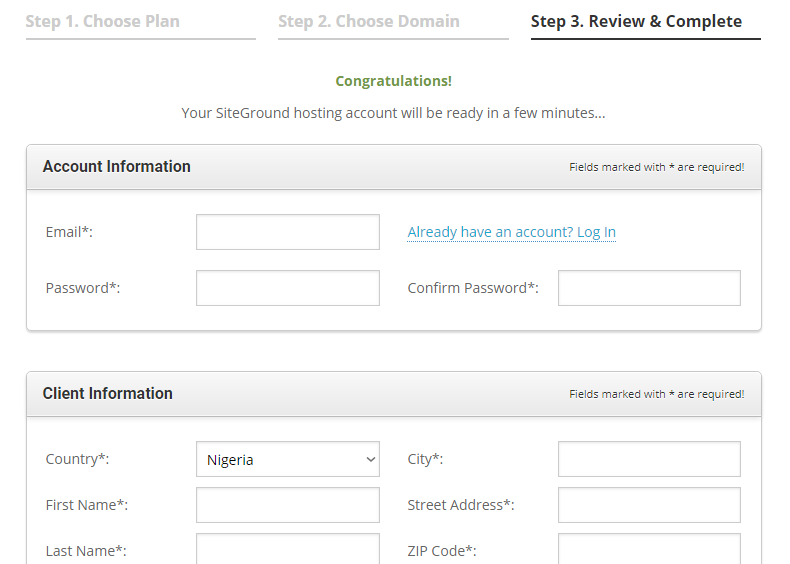Click the Country* label text
Viewport: 790px width, 564px height.
pos(77,460)
